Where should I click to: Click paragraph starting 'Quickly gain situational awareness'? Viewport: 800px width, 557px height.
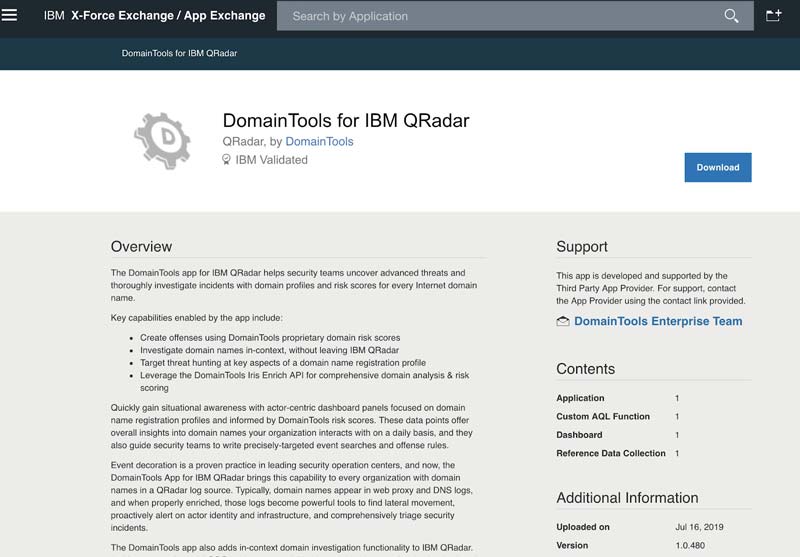(292, 426)
